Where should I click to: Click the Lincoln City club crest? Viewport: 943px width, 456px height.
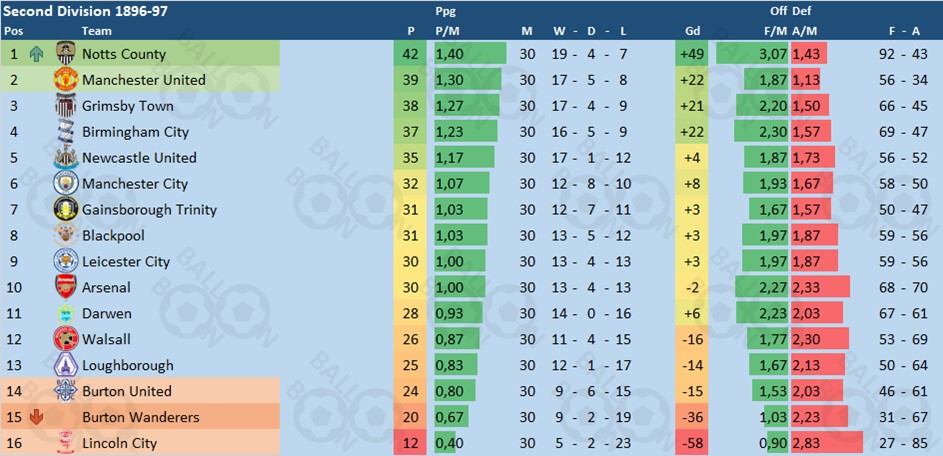65,443
